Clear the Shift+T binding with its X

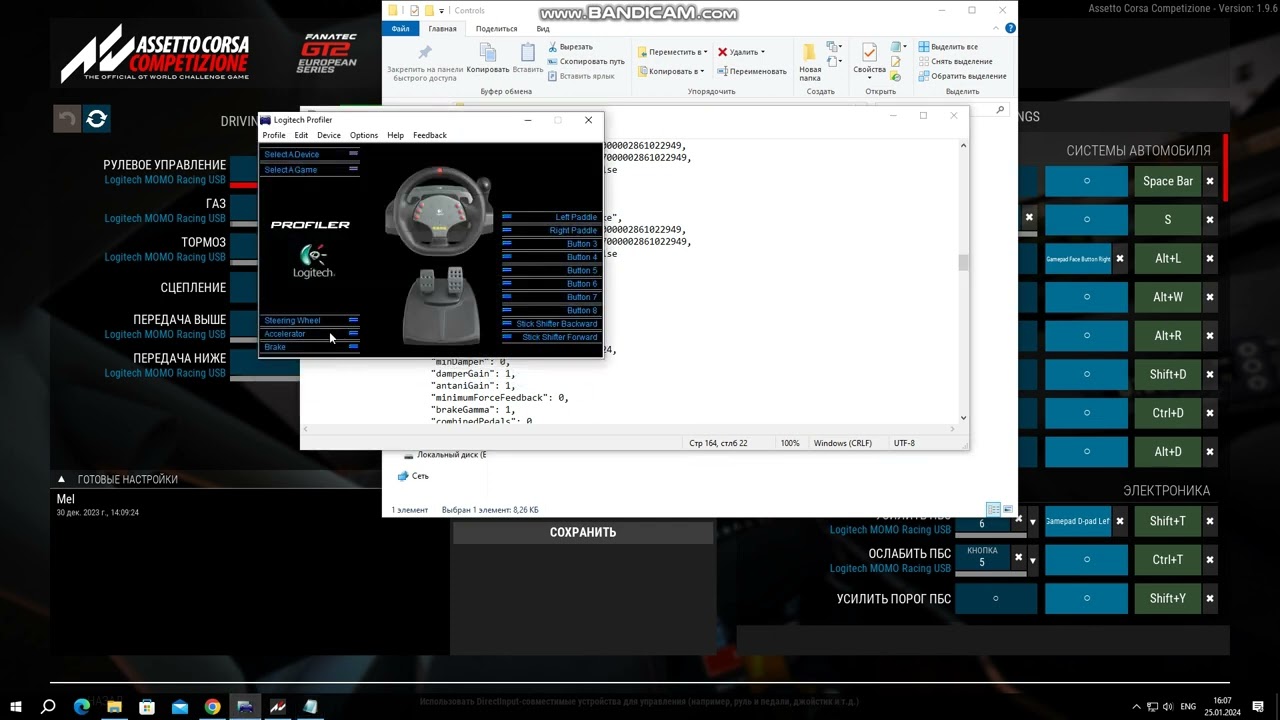[x=1210, y=521]
